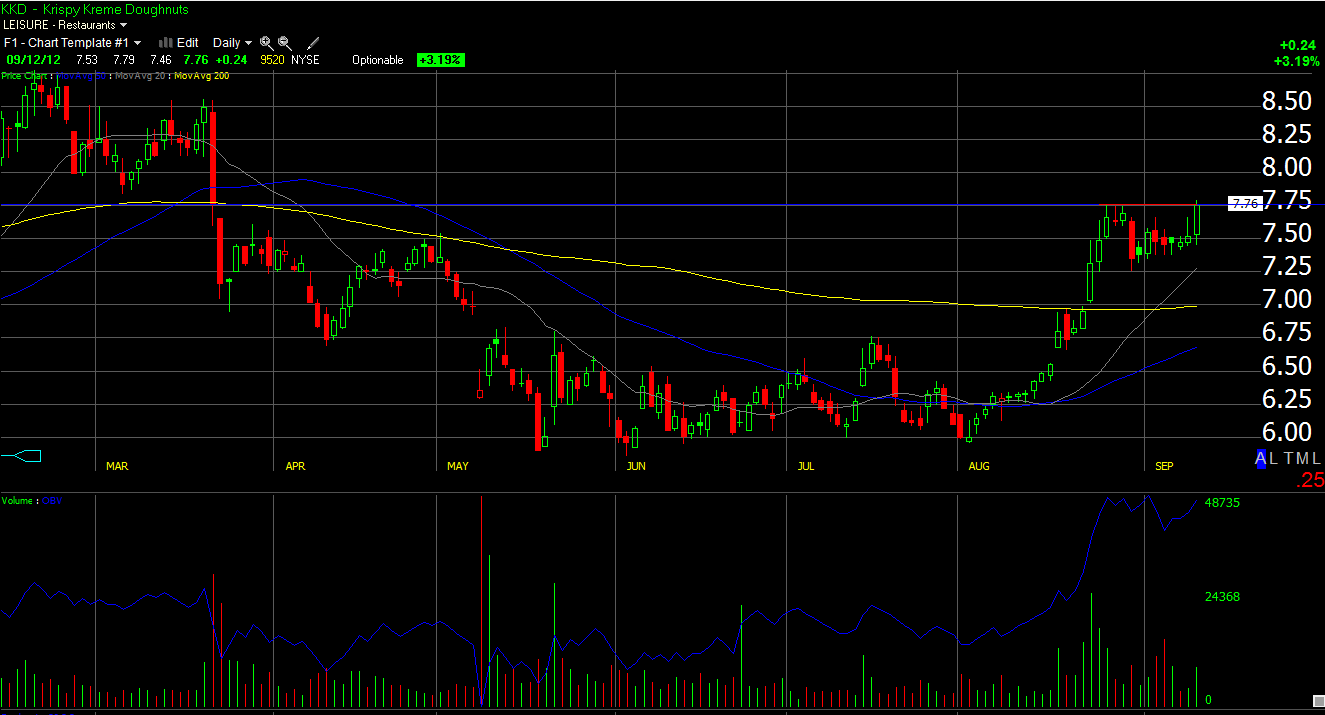This screenshot has height=715, width=1325.
Task: Click the AUG month label
Action: point(979,467)
